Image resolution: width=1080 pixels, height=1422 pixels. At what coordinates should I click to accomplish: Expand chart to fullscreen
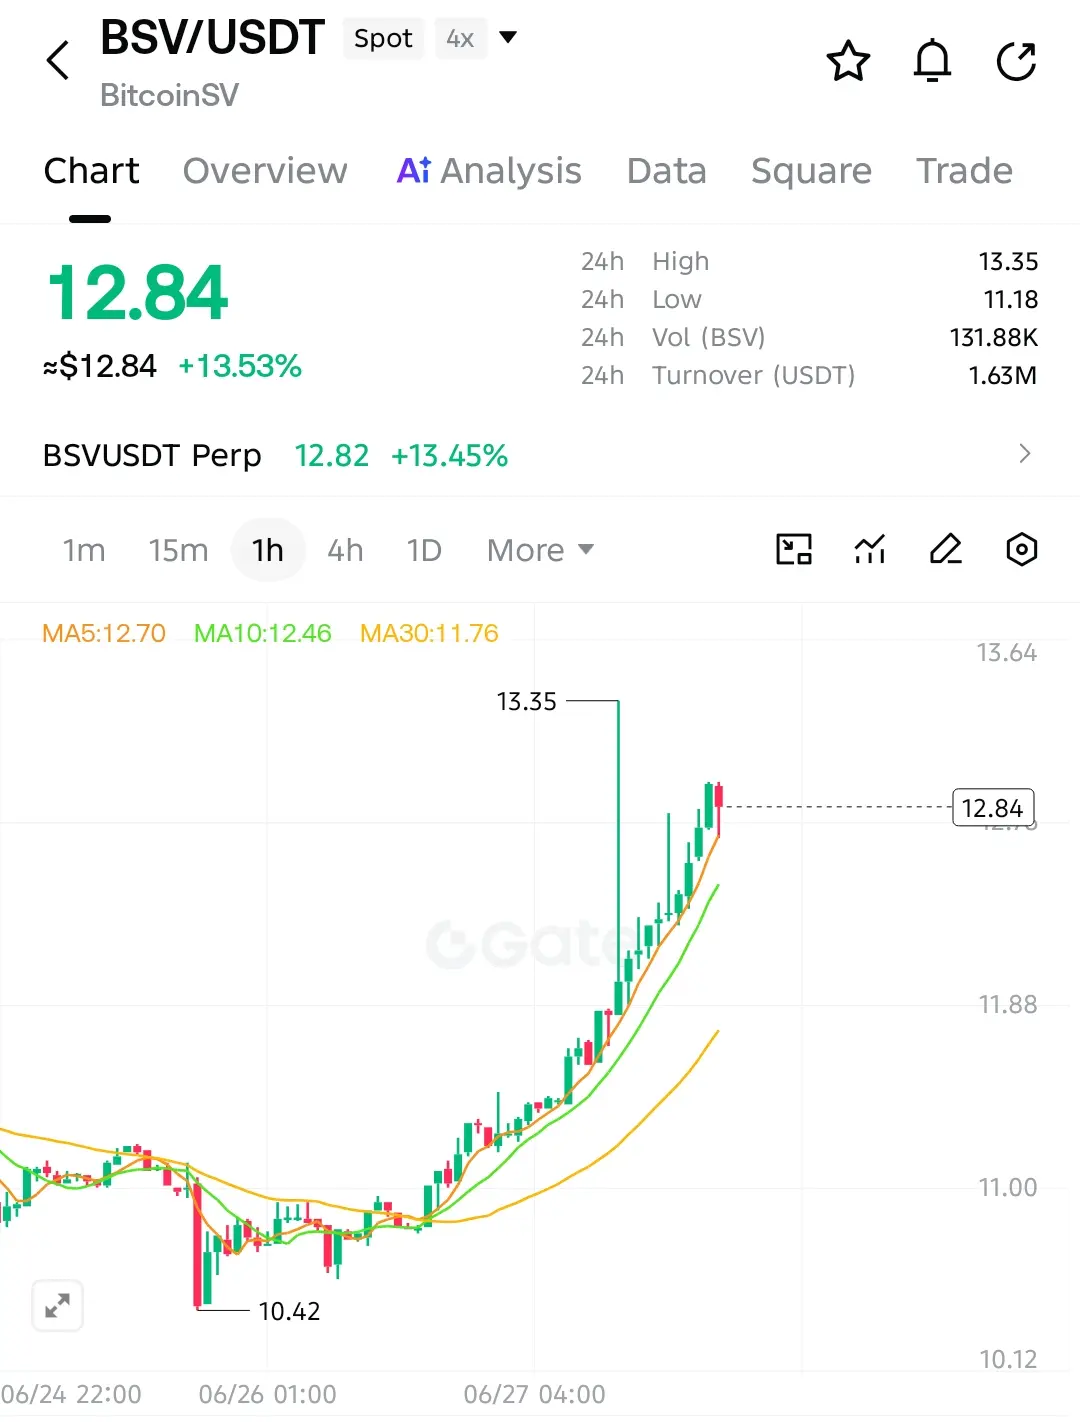pos(57,1305)
